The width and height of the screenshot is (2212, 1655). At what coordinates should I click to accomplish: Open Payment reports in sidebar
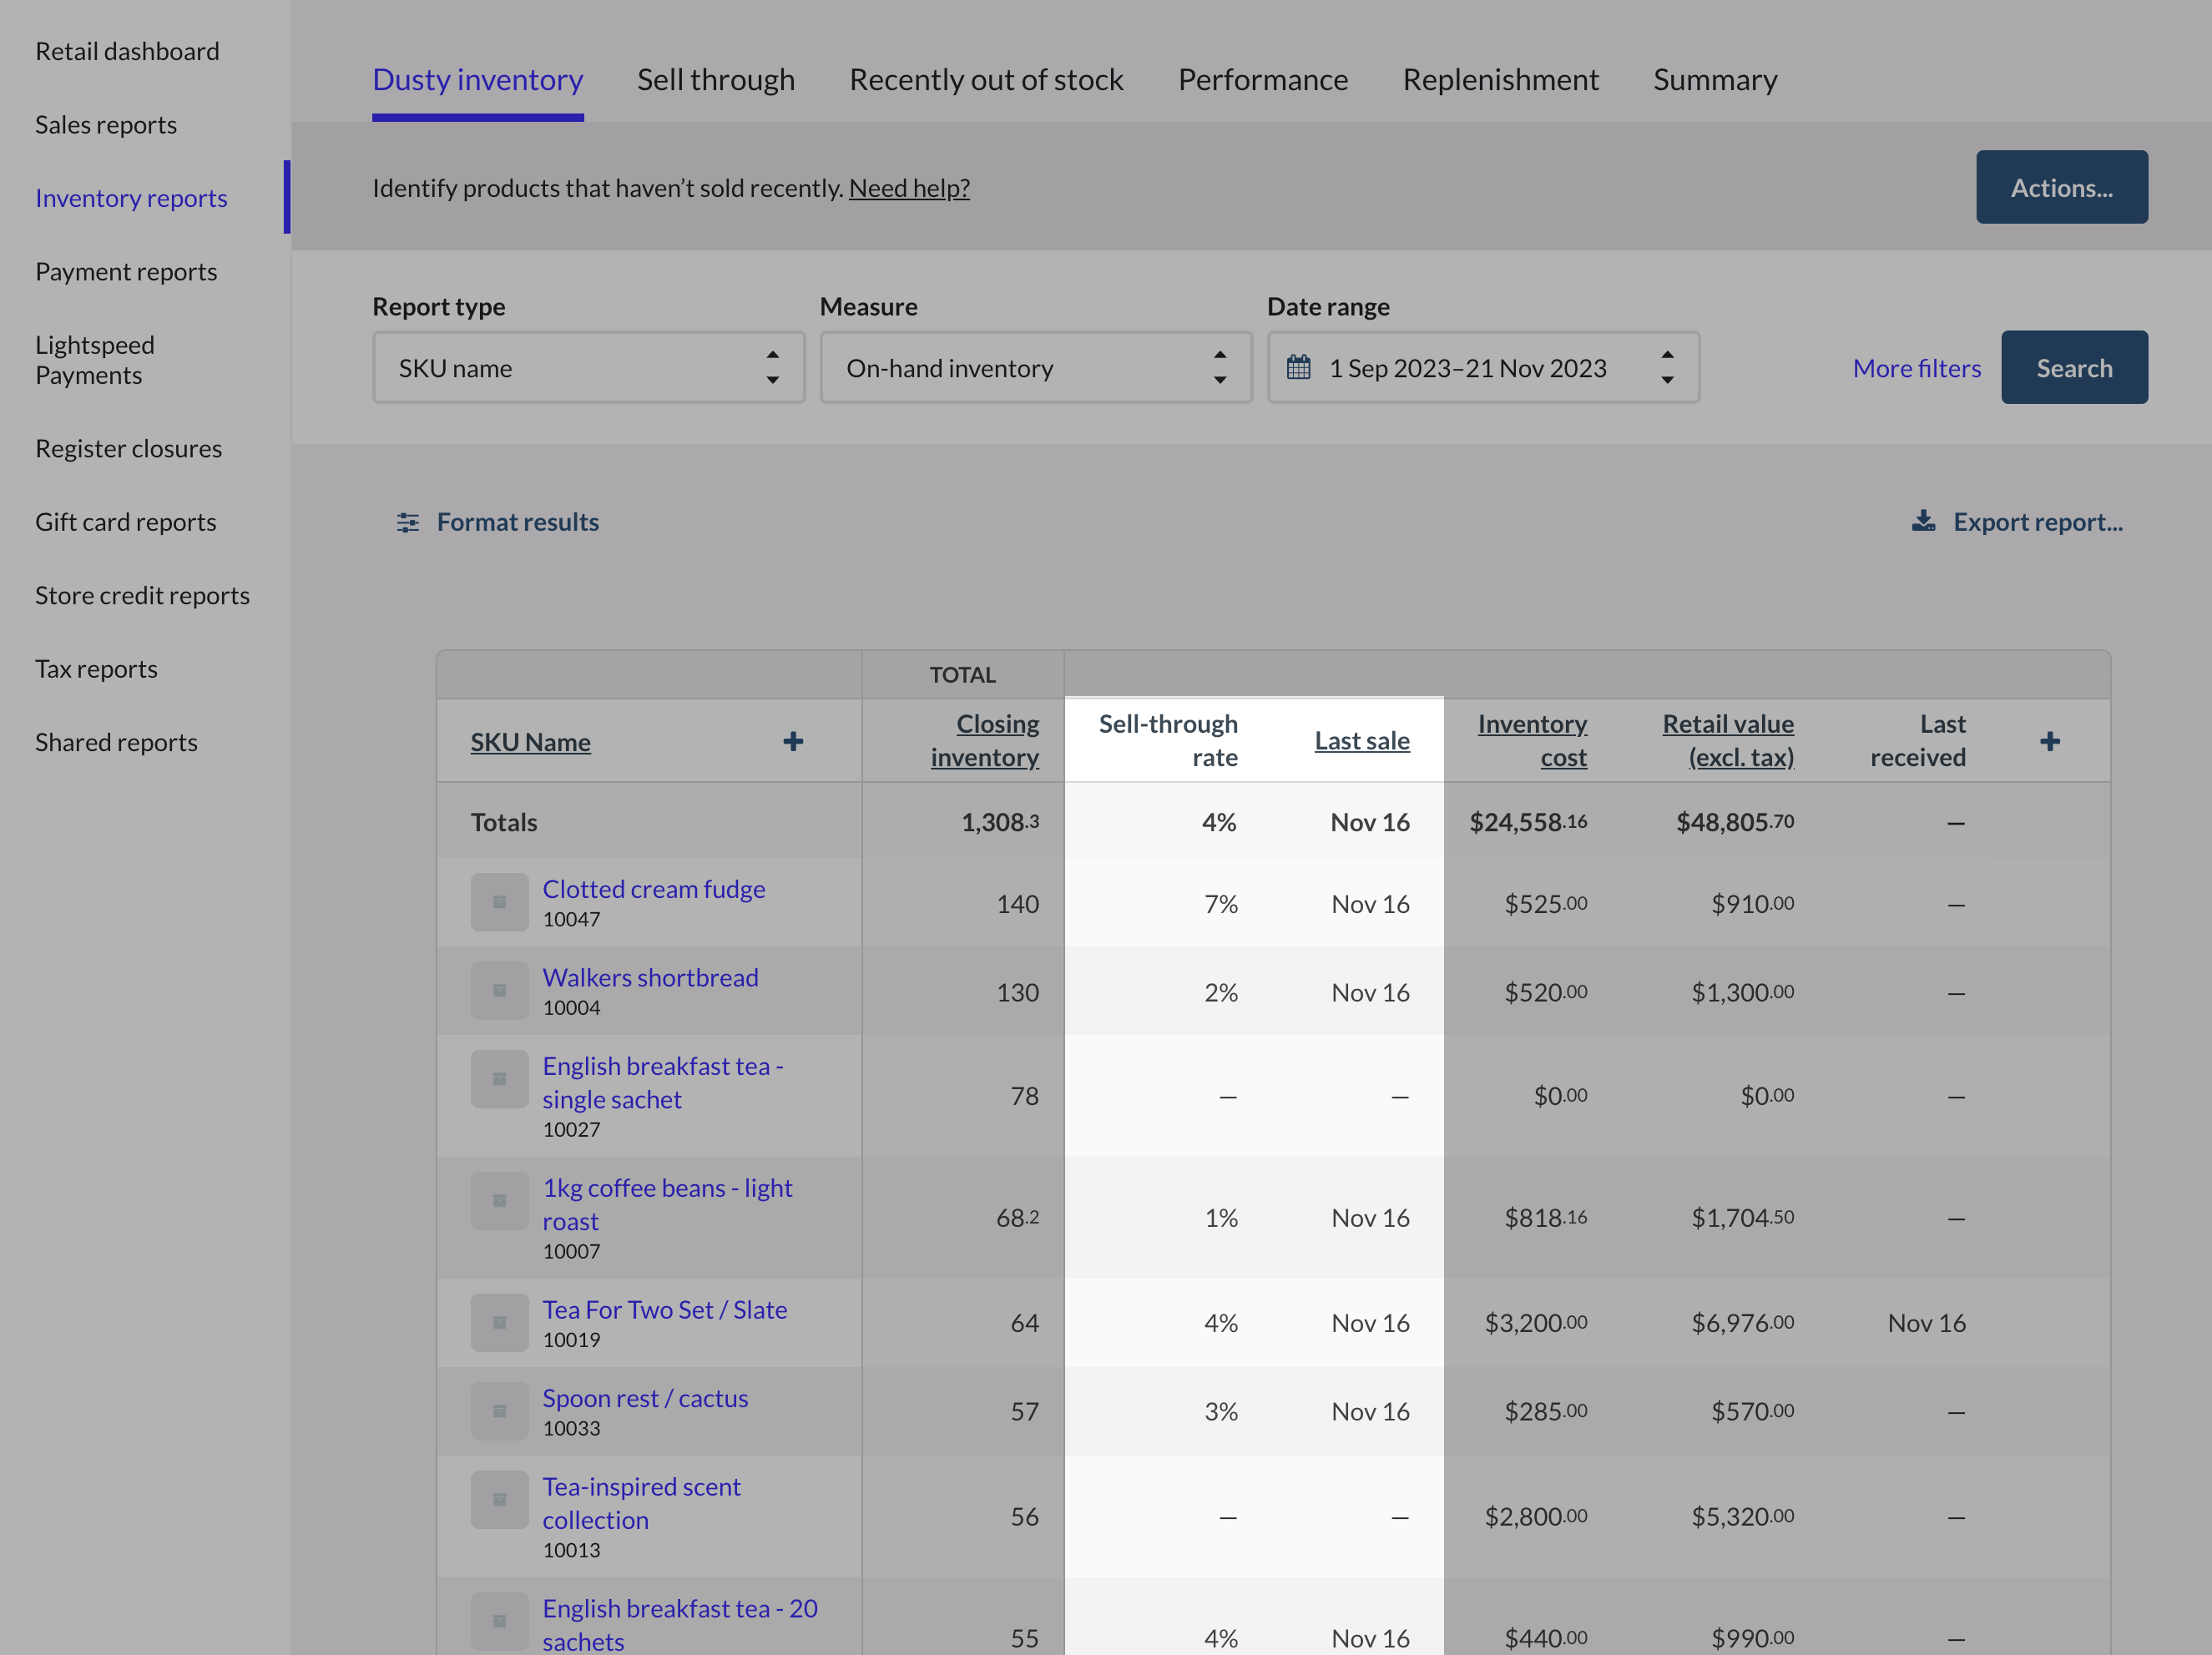(126, 272)
